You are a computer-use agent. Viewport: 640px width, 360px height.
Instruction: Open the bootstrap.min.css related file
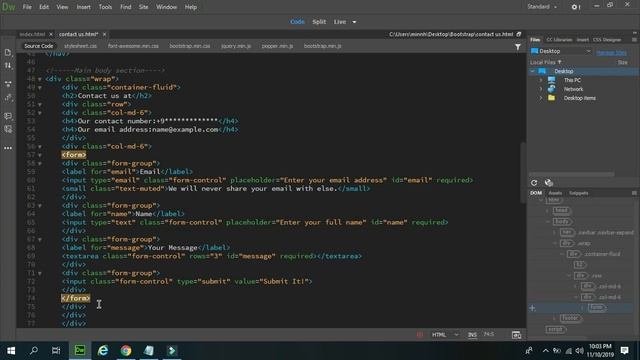pyautogui.click(x=190, y=46)
